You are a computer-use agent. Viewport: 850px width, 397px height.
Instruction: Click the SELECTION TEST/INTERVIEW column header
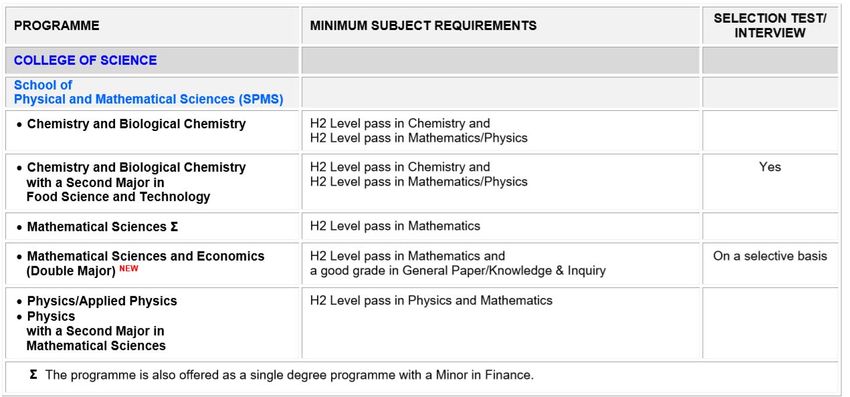coord(770,25)
